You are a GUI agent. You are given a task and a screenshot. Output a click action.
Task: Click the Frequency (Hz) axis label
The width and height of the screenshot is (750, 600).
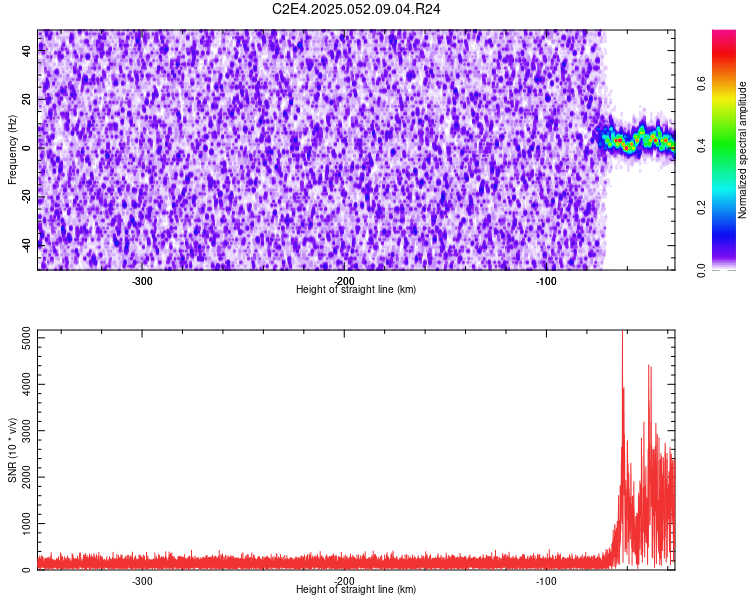[12, 150]
